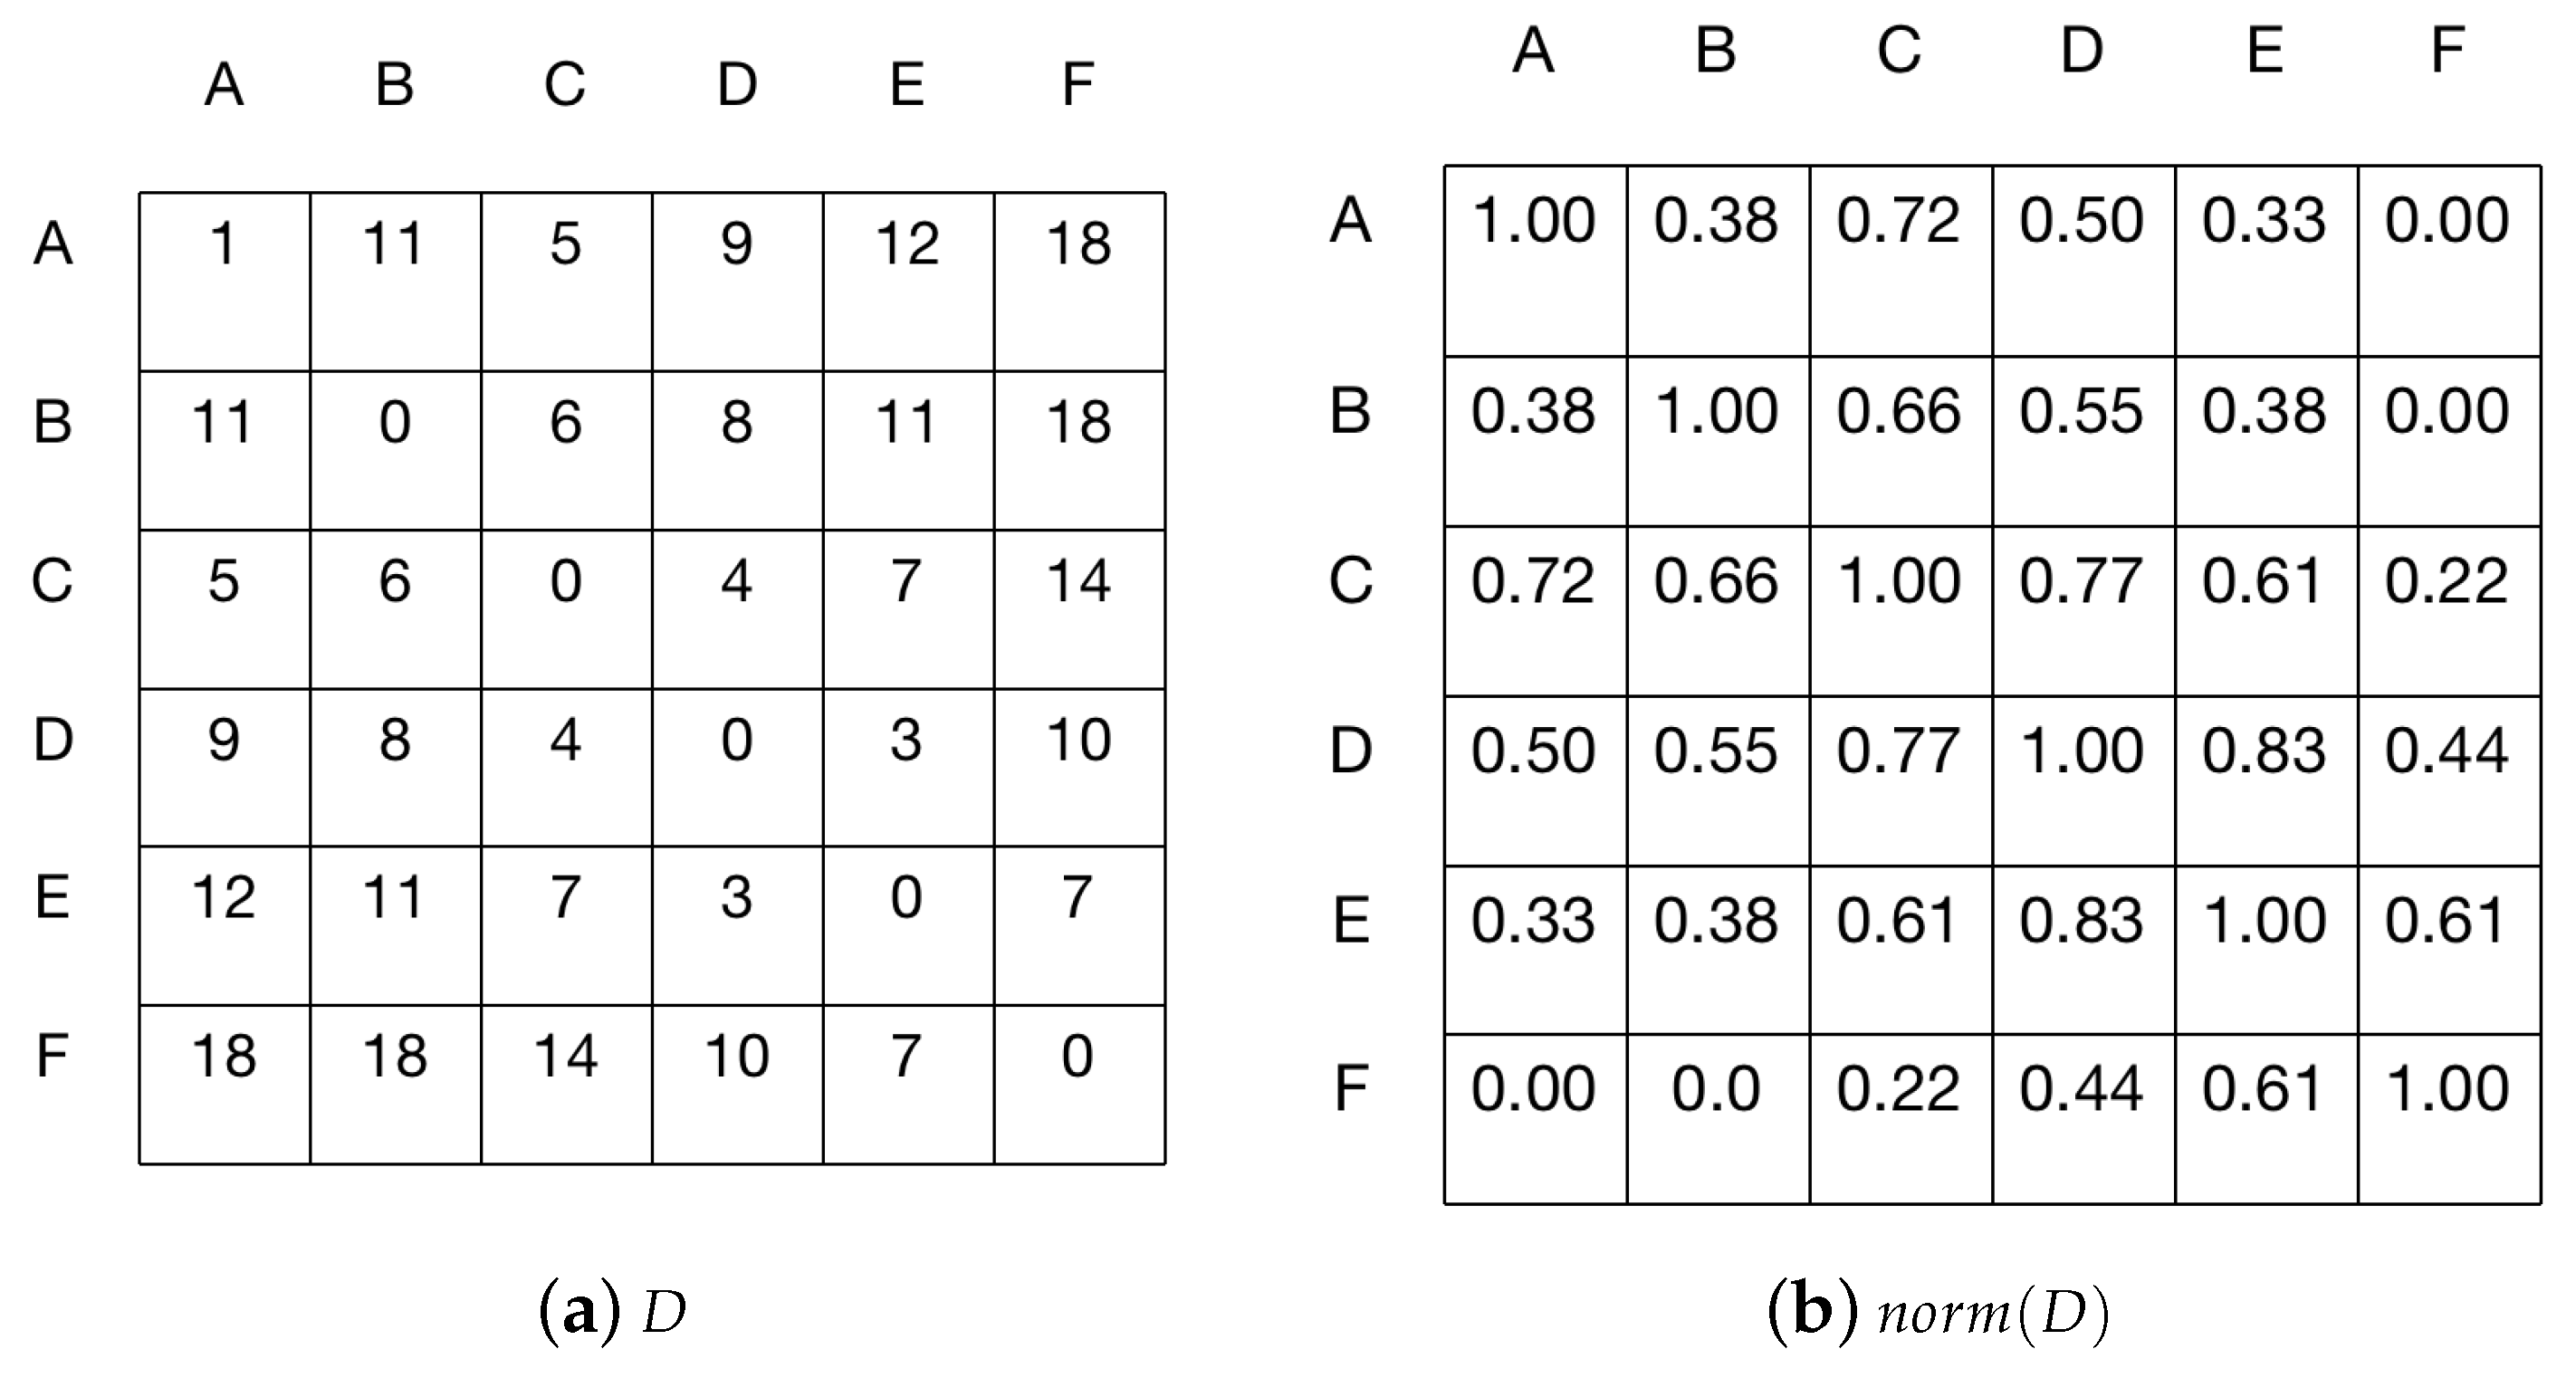Select 0.55 in row B of norm(D)

pos(2081,410)
